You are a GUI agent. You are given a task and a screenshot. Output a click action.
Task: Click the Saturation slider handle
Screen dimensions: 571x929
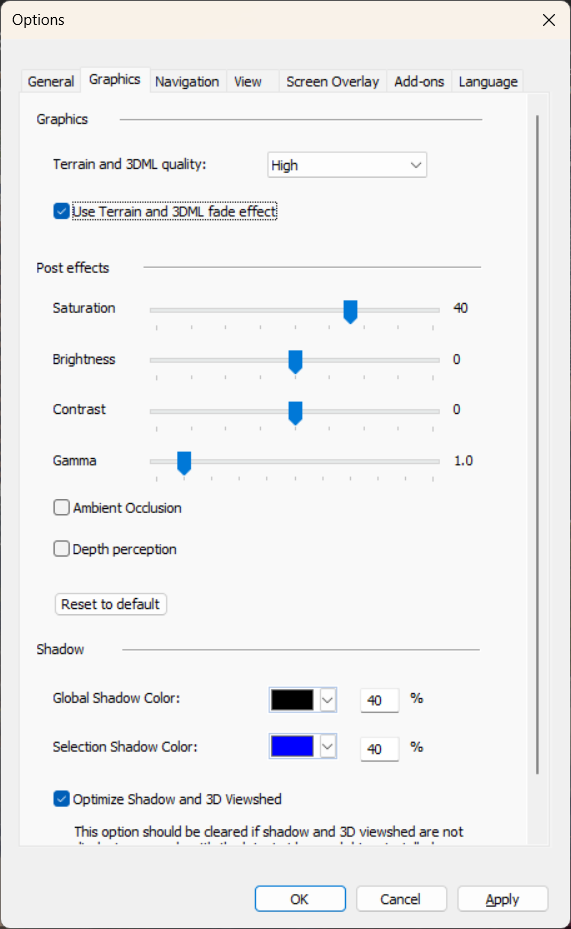(x=351, y=311)
